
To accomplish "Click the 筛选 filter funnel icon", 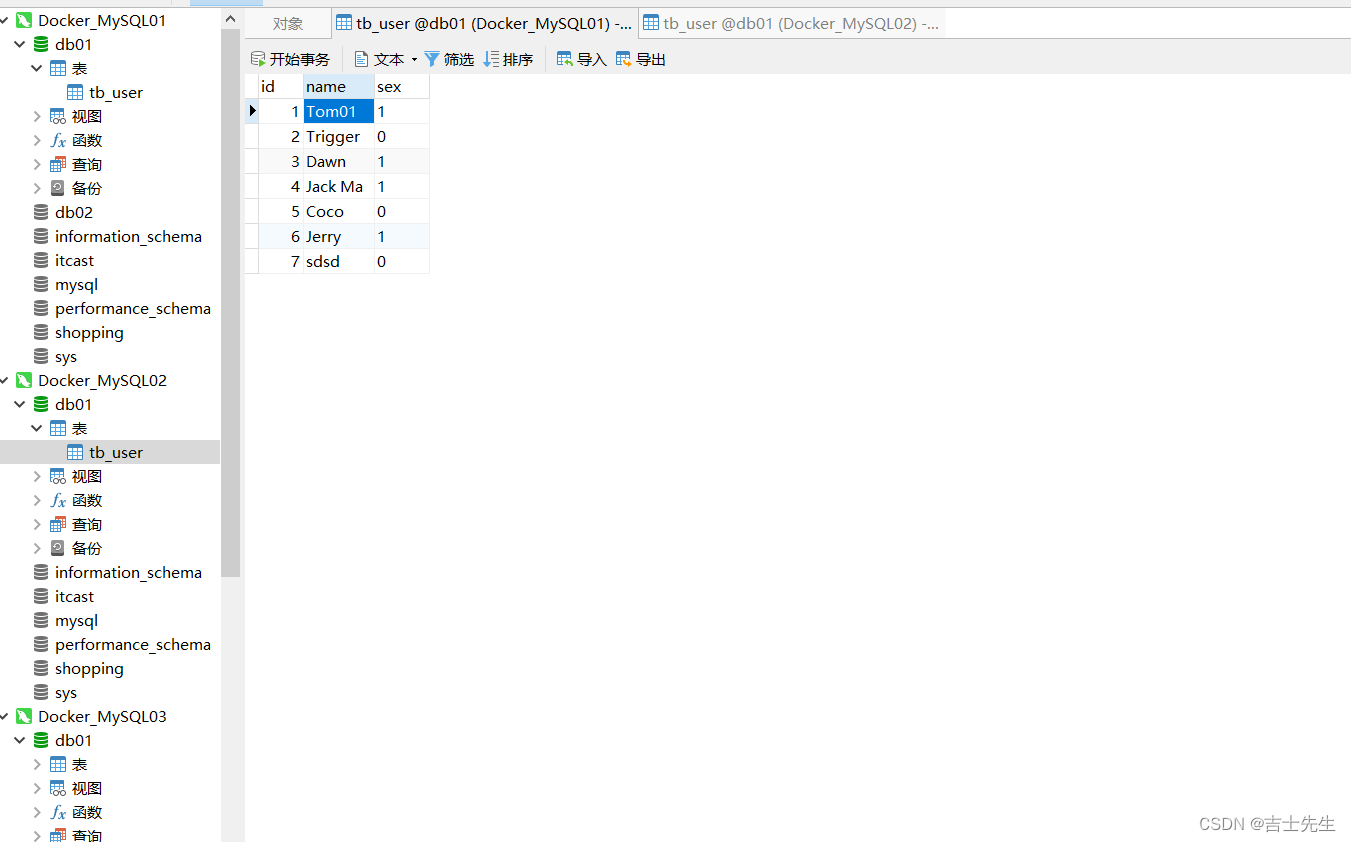I will point(432,59).
